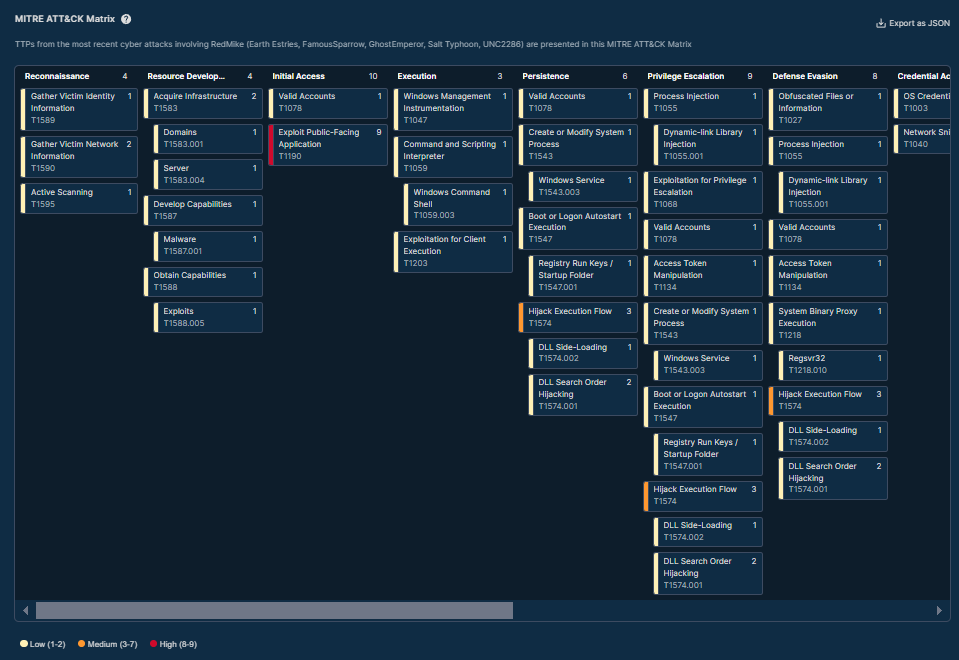The height and width of the screenshot is (660, 959).
Task: Click the right arrow of the horizontal scrollbar
Action: point(939,610)
